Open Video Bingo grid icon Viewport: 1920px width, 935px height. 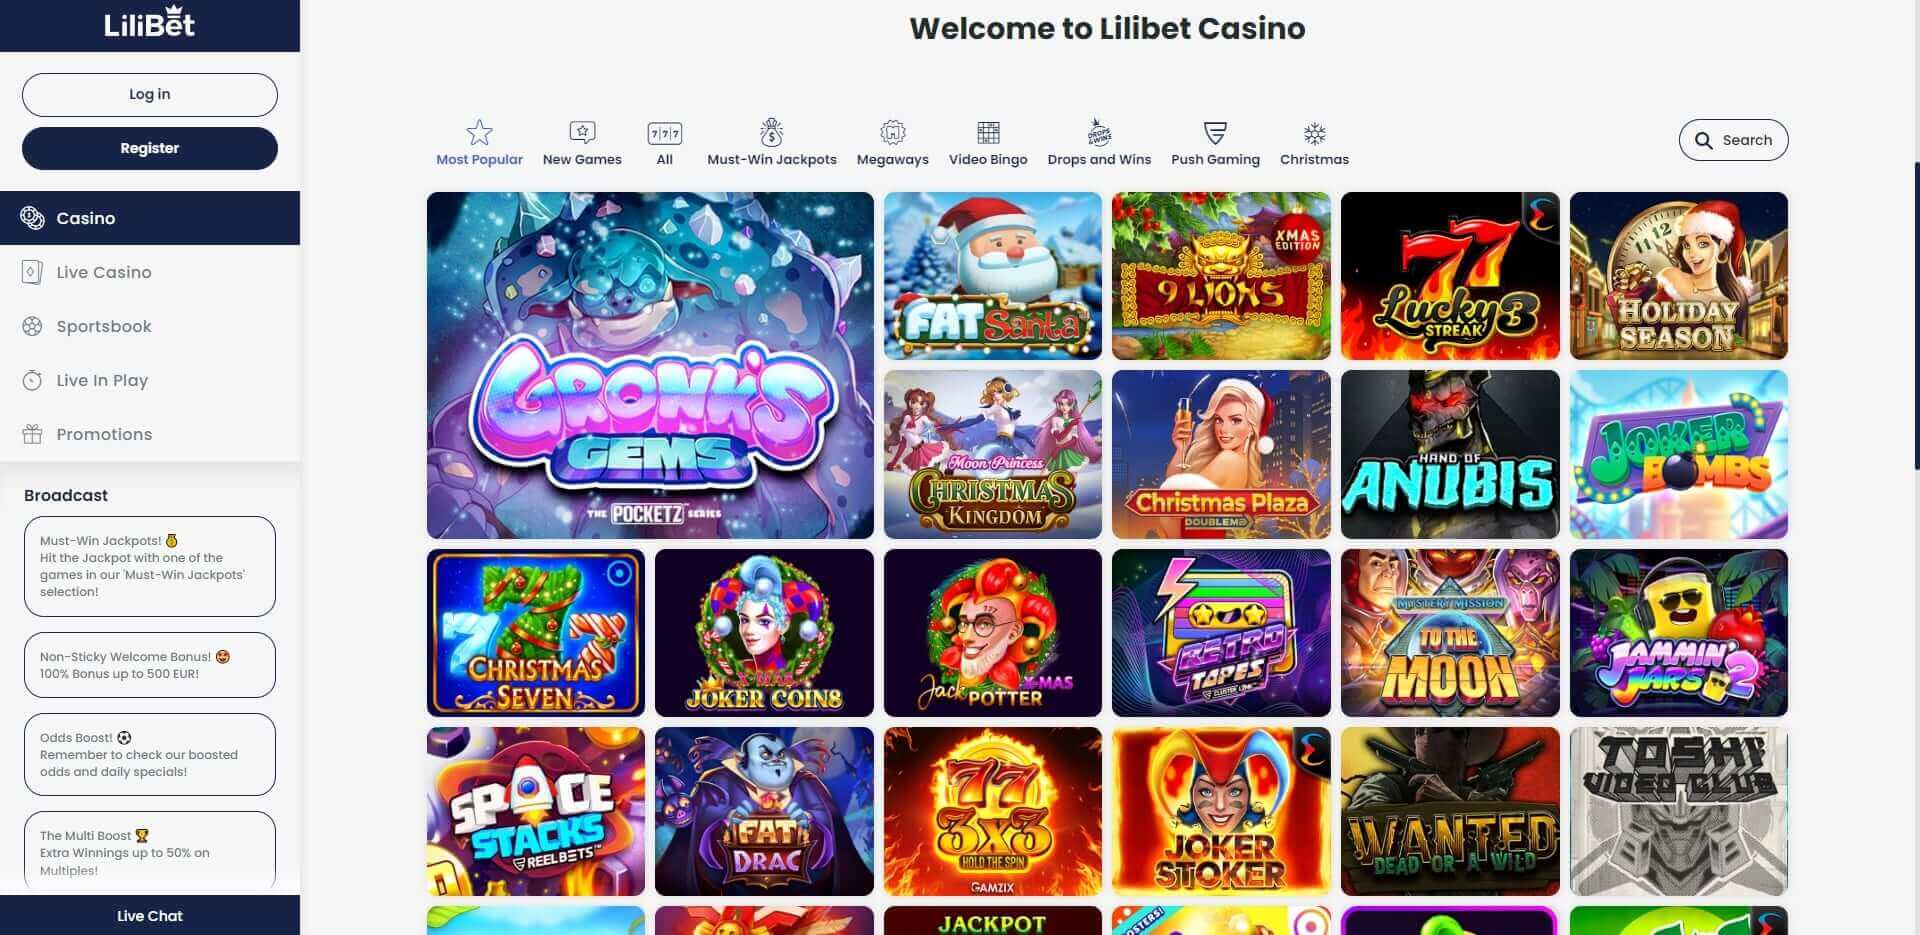[x=988, y=132]
